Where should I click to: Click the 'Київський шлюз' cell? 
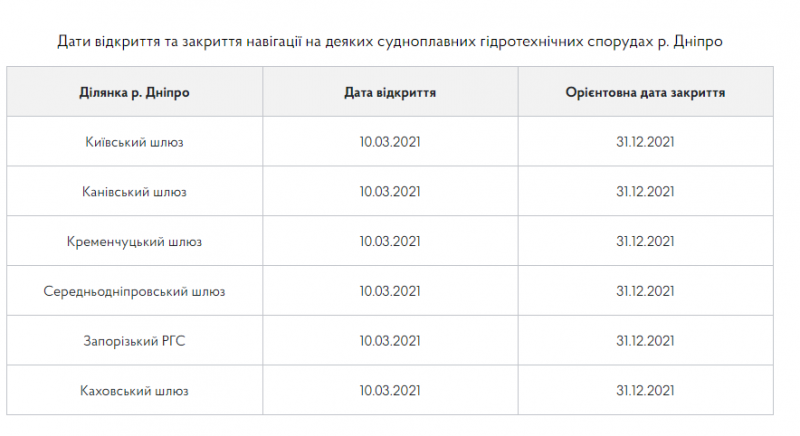(x=134, y=142)
